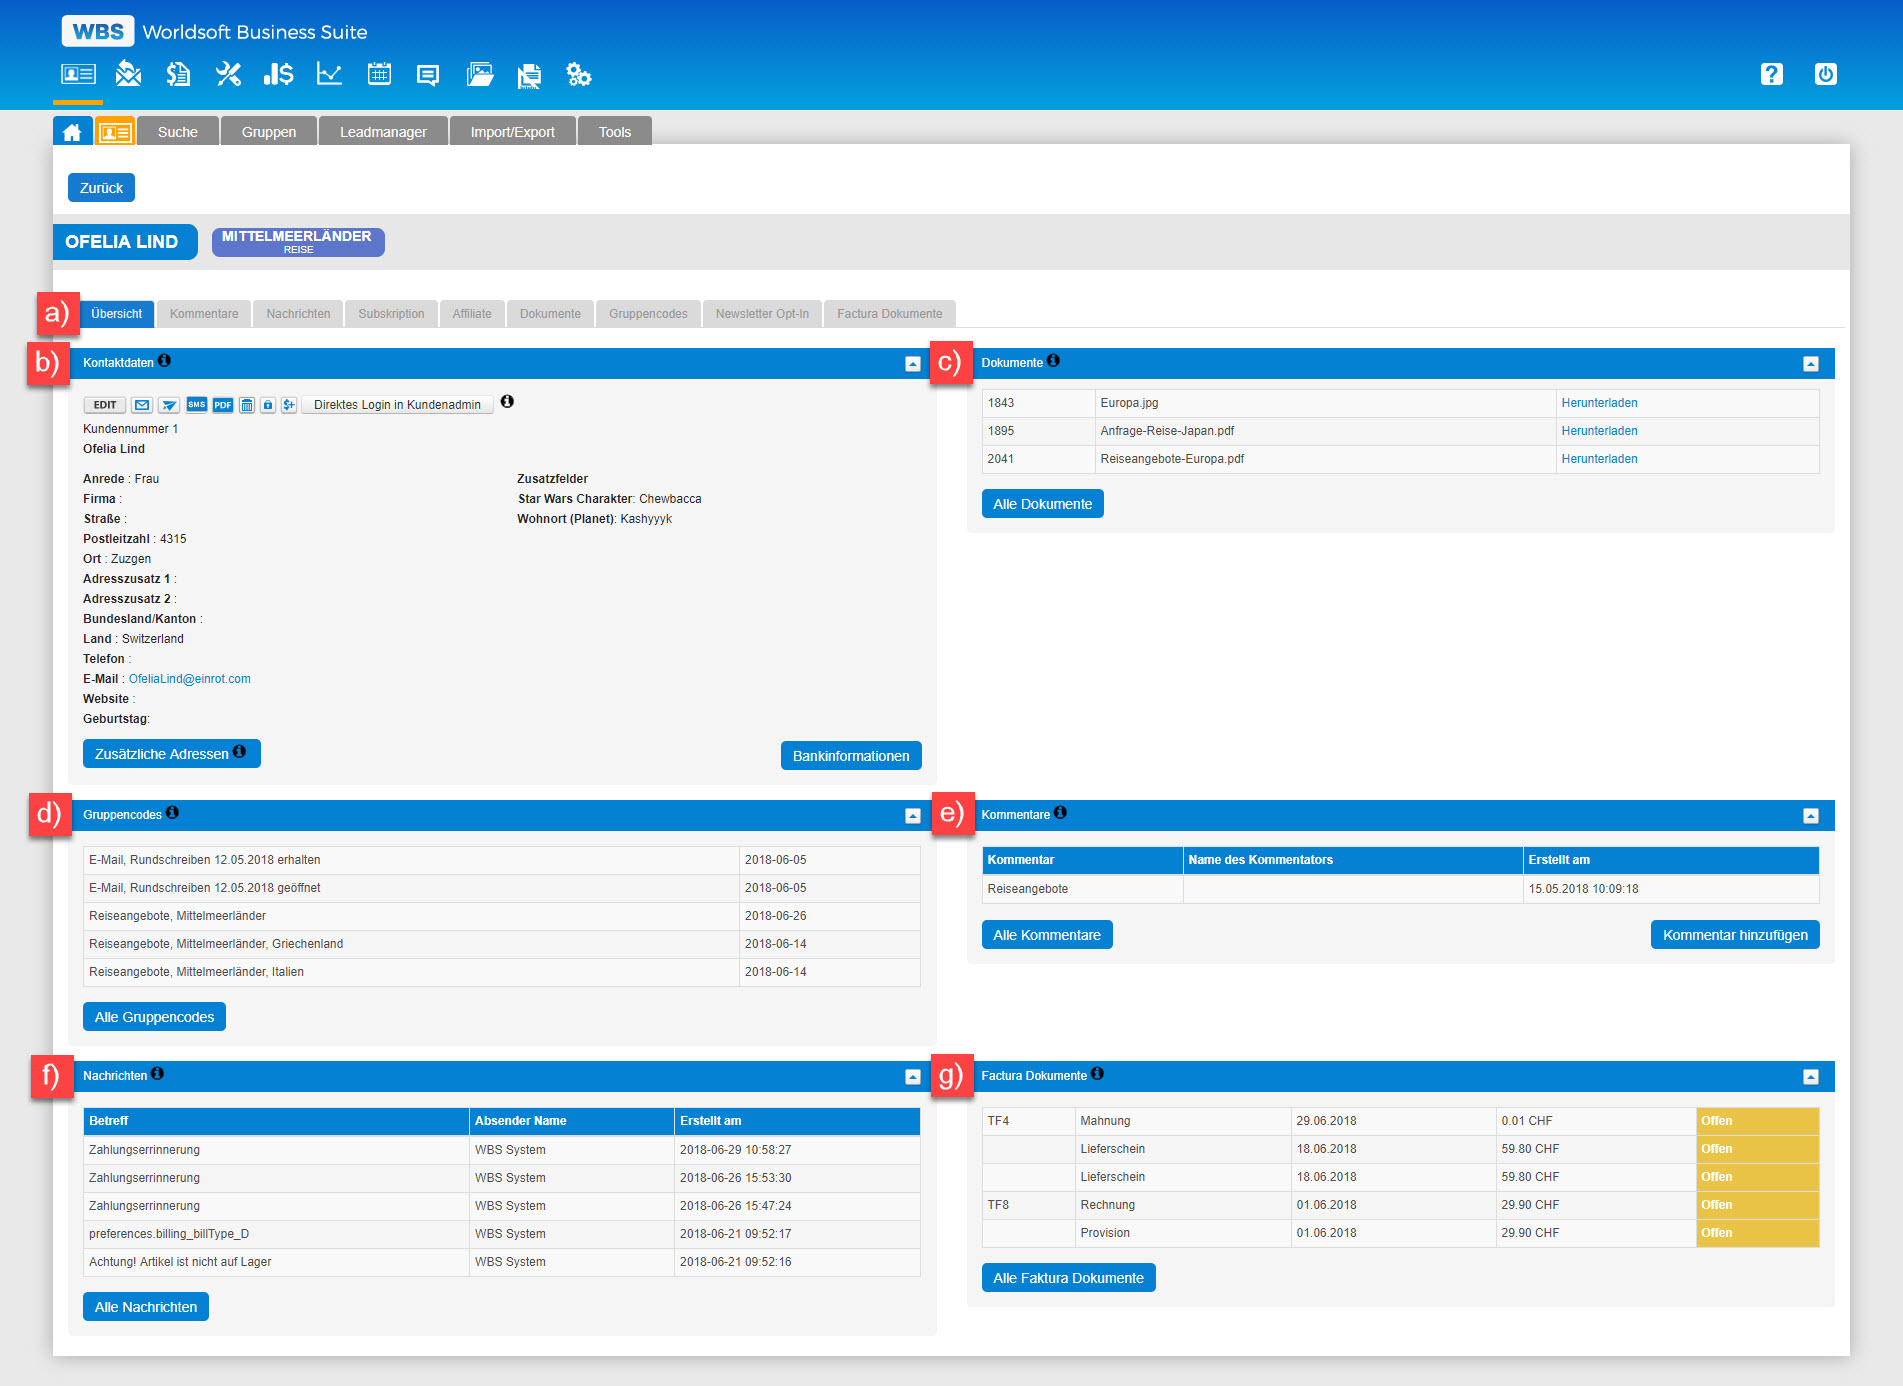Viewport: 1903px width, 1386px height.
Task: Download Europa.jpg via Herunterladen link
Action: [1599, 403]
